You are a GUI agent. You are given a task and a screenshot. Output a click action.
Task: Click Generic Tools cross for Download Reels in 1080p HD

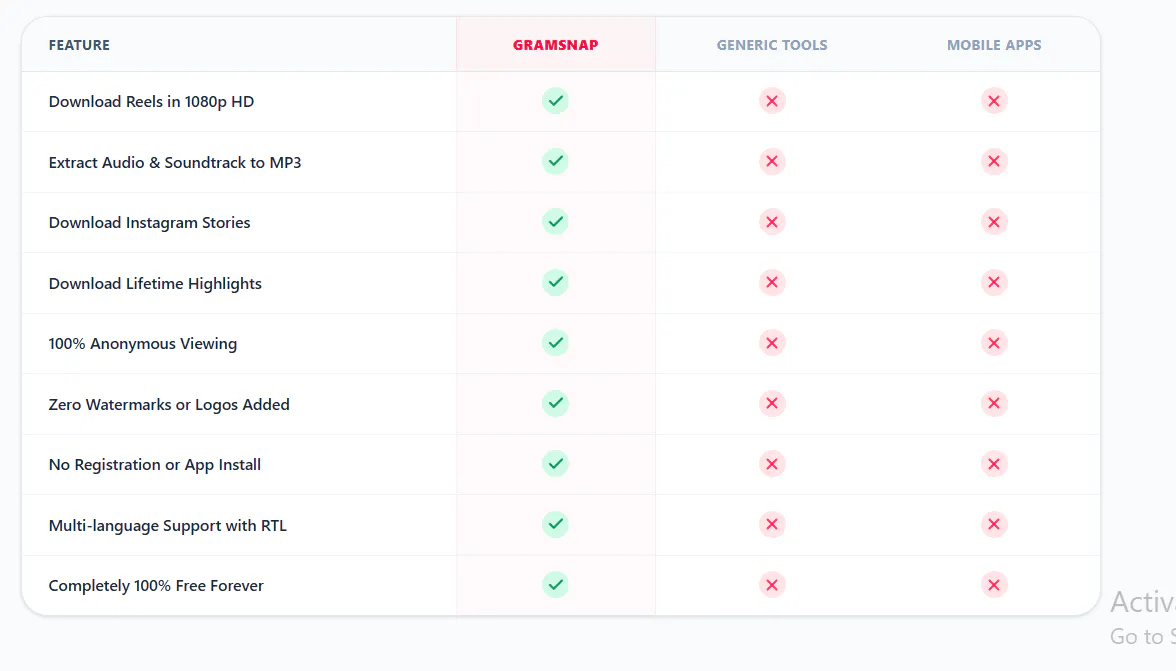tap(772, 100)
